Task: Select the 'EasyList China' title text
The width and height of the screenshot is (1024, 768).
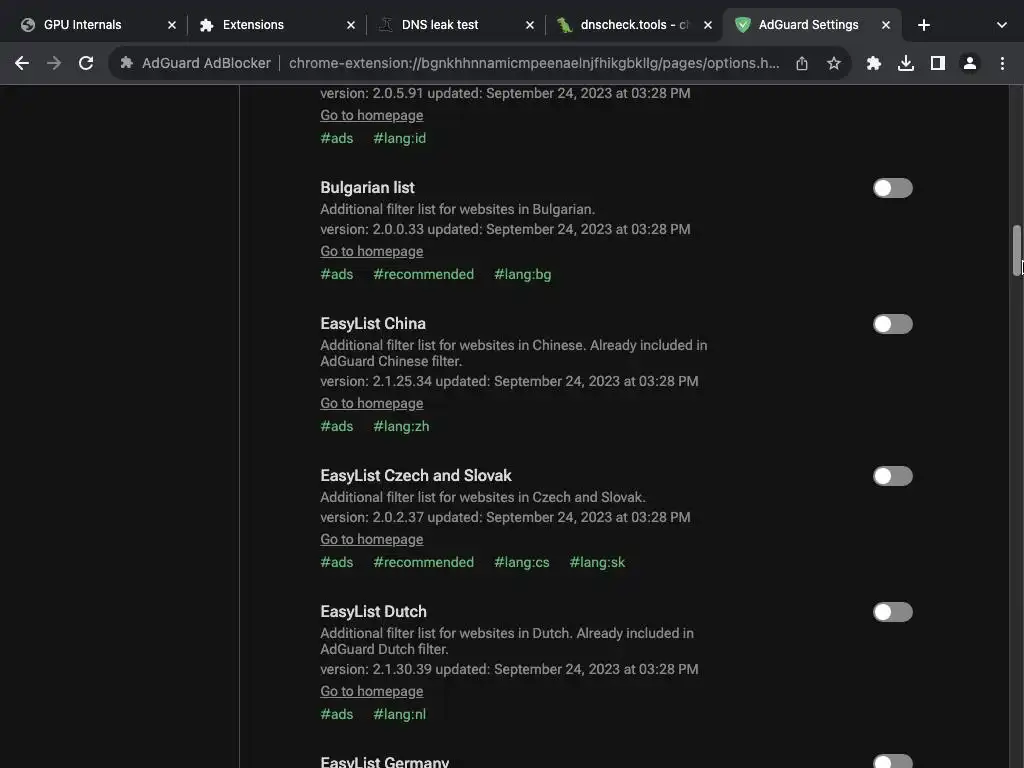Action: coord(373,323)
